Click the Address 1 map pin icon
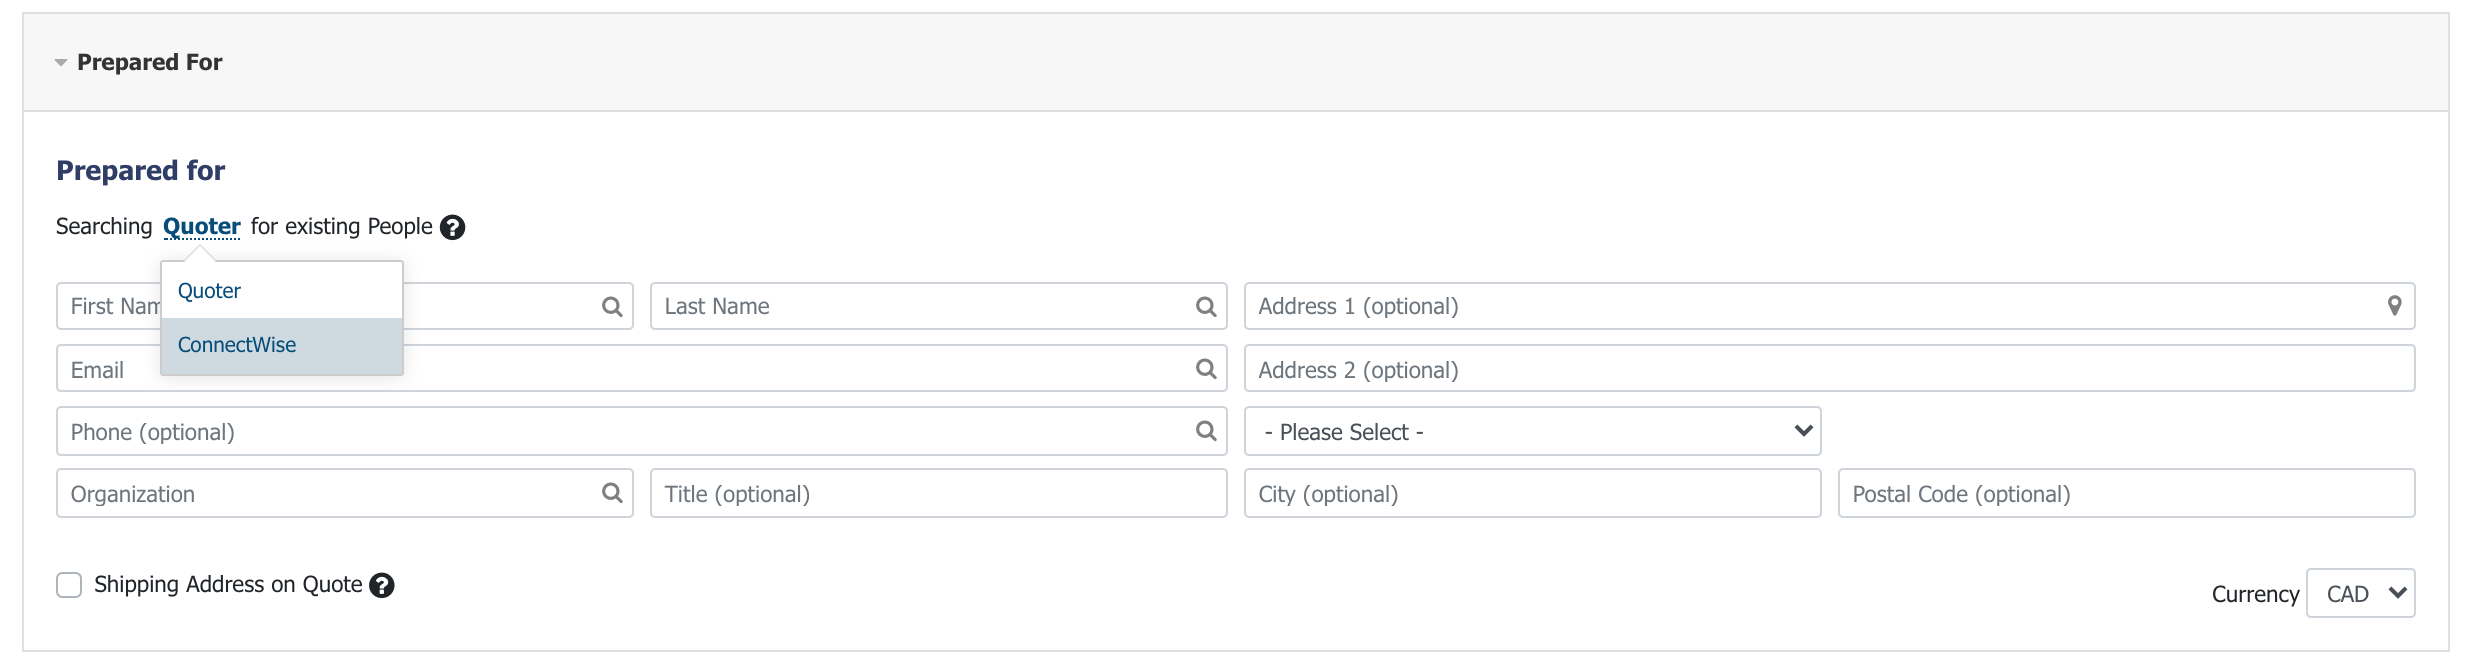Screen dimensions: 2468x662 pos(2394,306)
